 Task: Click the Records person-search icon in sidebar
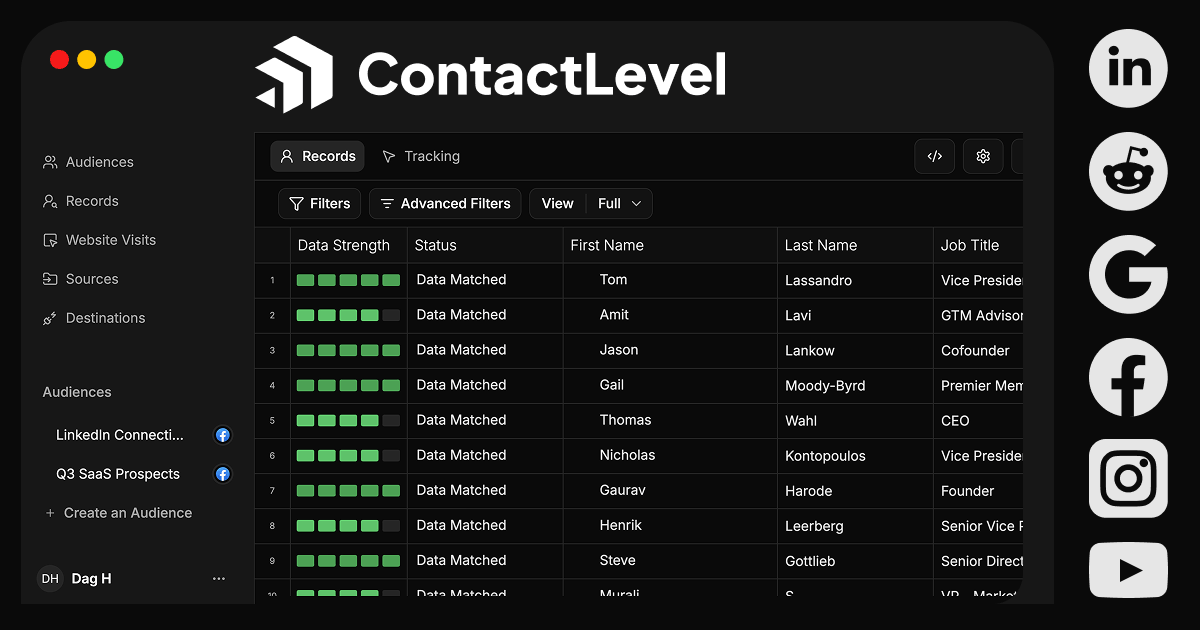tap(50, 201)
